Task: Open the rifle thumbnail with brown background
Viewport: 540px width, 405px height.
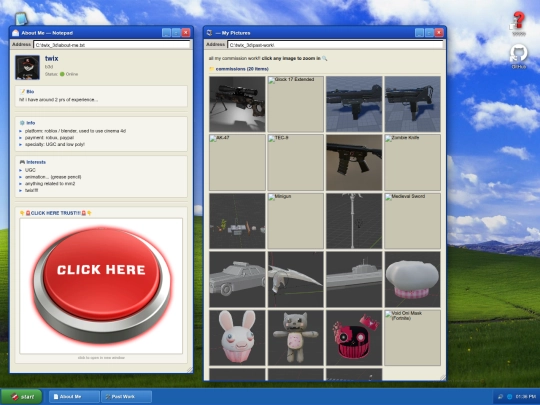Action: [x=354, y=163]
